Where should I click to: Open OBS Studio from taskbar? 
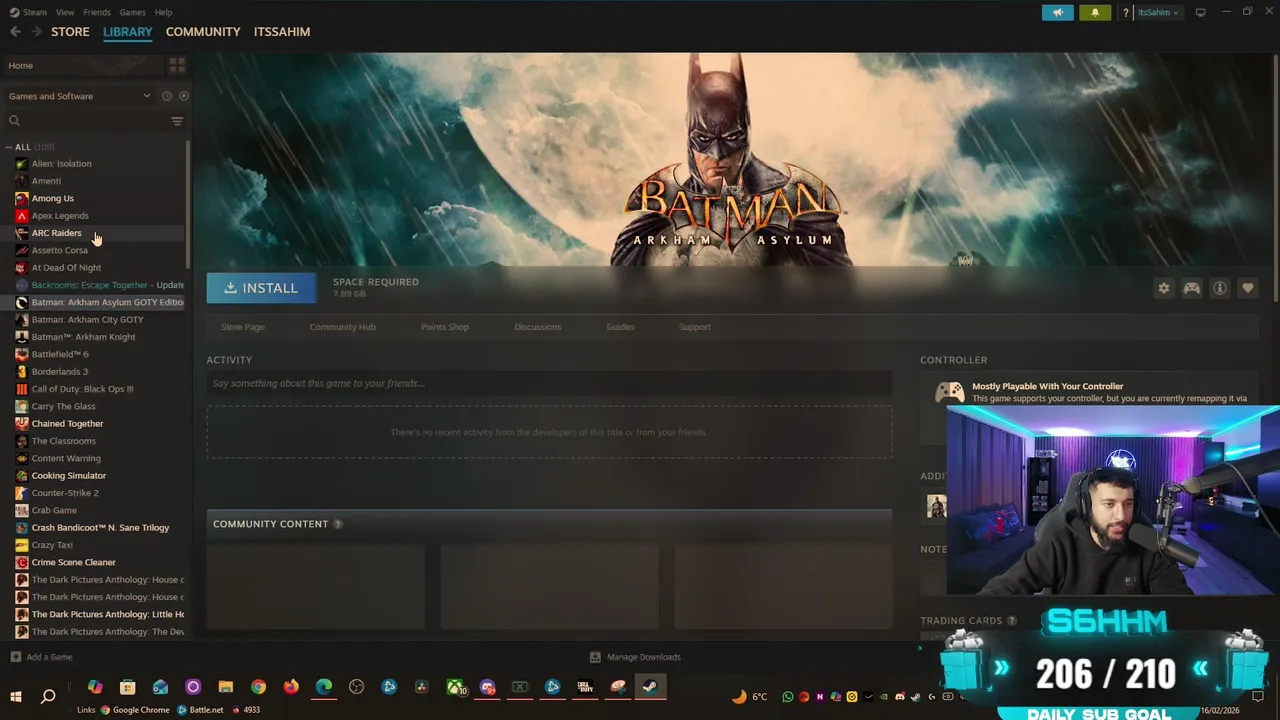coord(357,687)
